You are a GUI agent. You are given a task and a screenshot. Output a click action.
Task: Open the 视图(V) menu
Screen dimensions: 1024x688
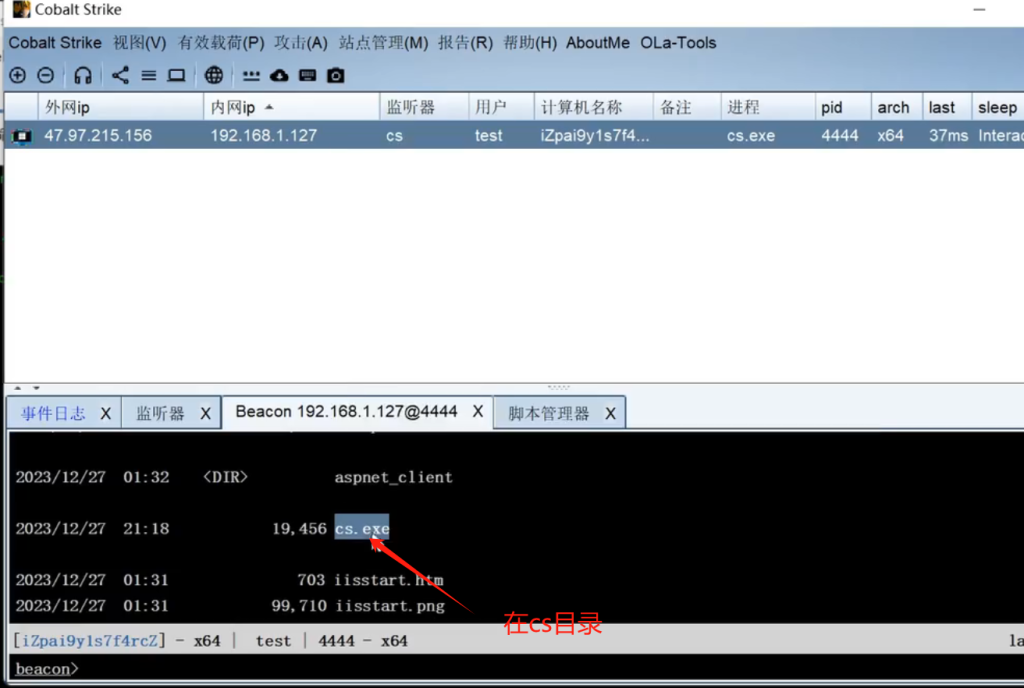coord(140,43)
